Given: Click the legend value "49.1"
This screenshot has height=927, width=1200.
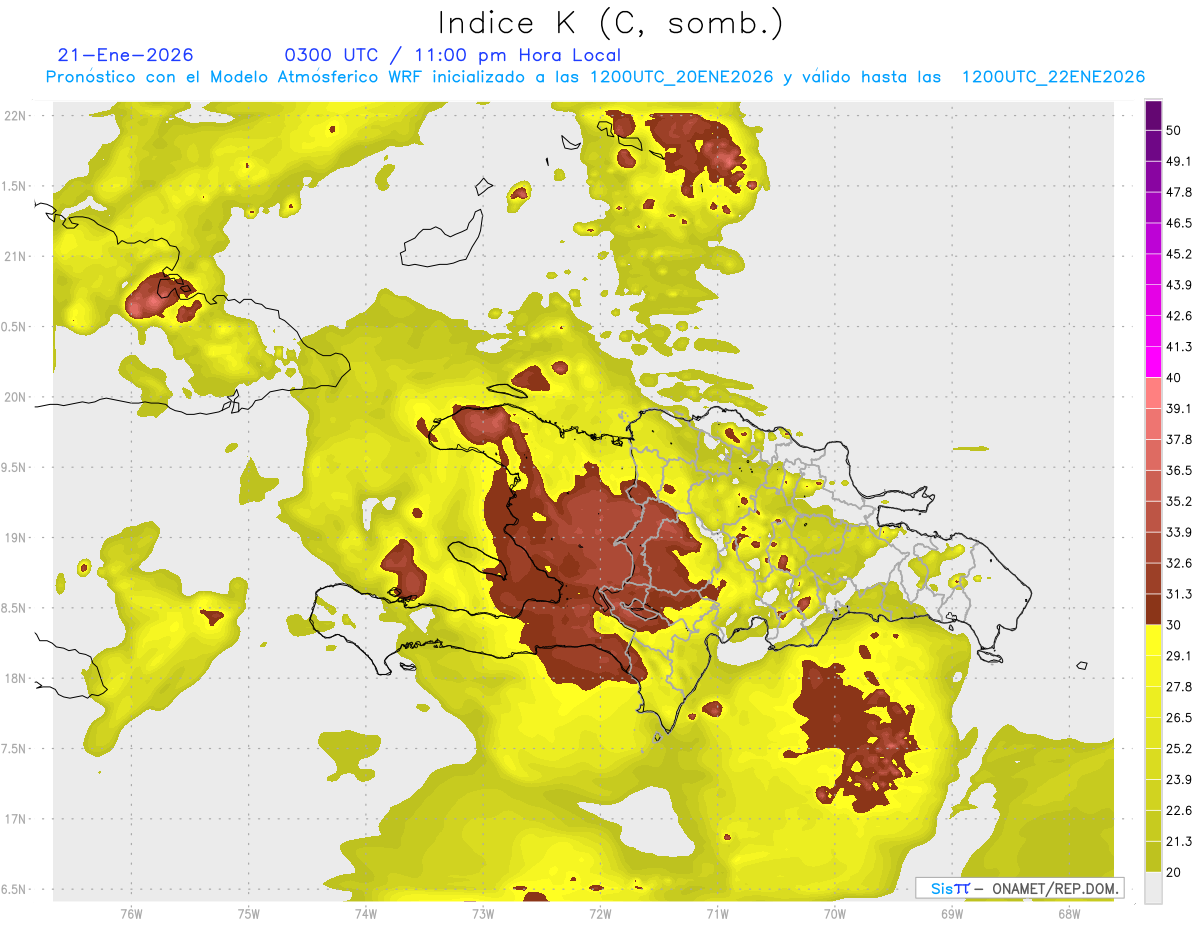Looking at the screenshot, I should point(1178,161).
